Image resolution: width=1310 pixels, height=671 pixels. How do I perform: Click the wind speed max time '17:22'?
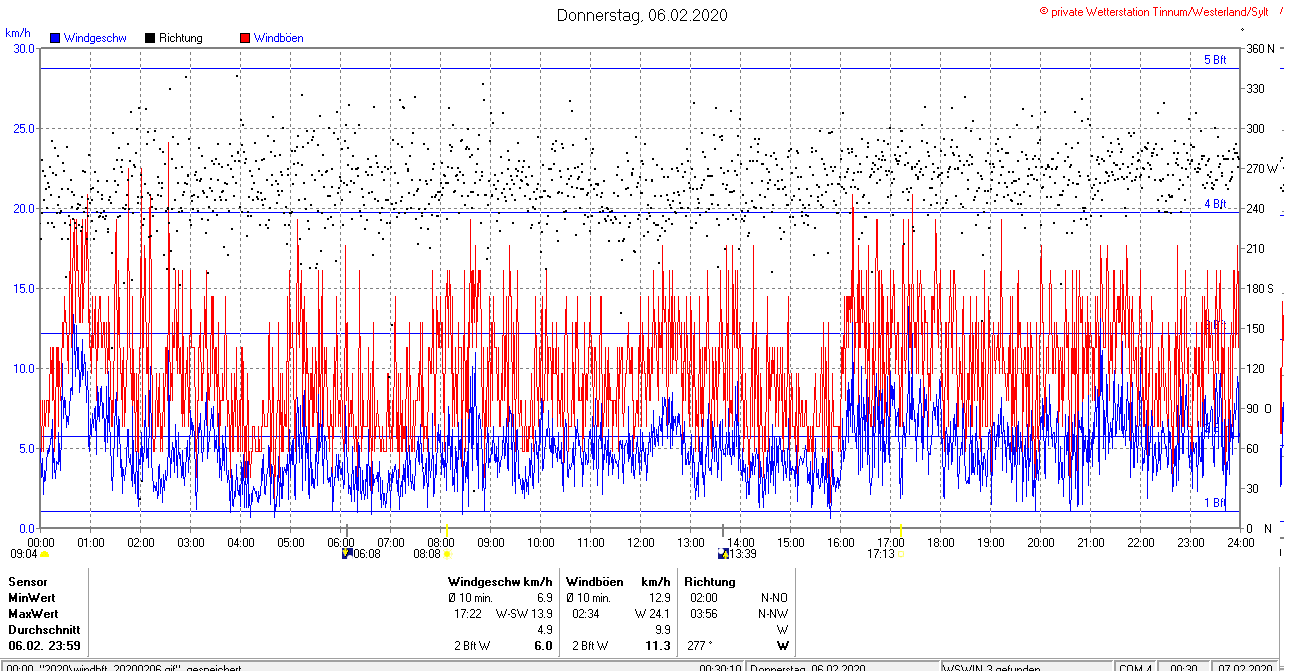coord(468,613)
